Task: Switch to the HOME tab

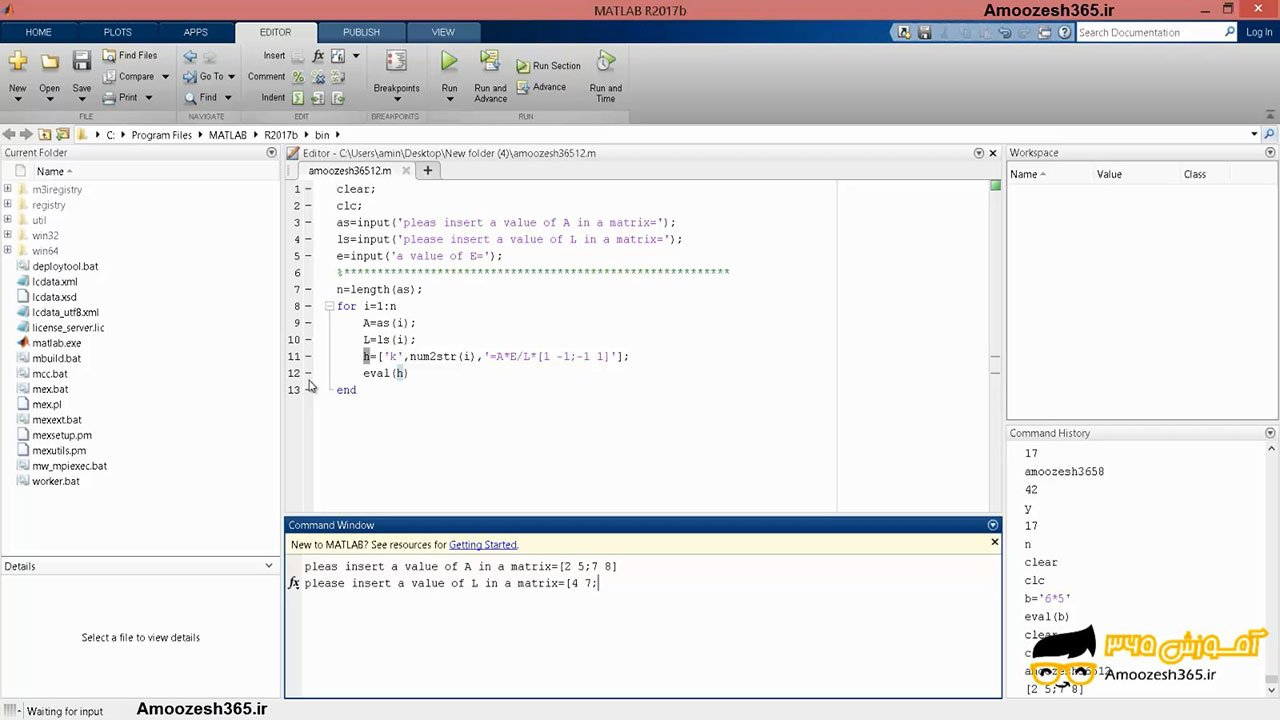Action: pyautogui.click(x=38, y=32)
